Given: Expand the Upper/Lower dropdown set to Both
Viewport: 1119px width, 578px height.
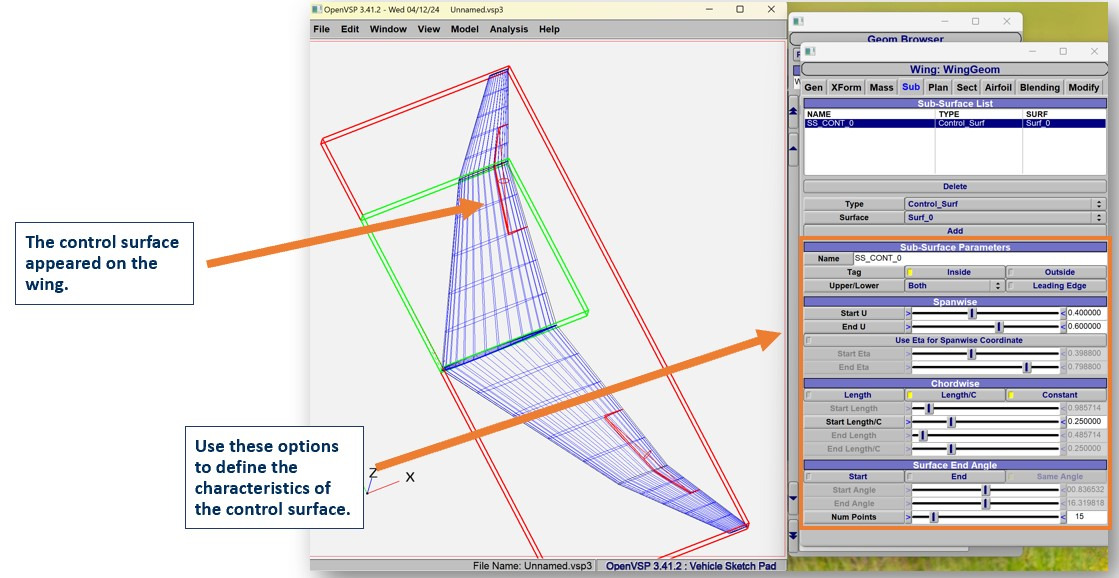Looking at the screenshot, I should pos(953,285).
